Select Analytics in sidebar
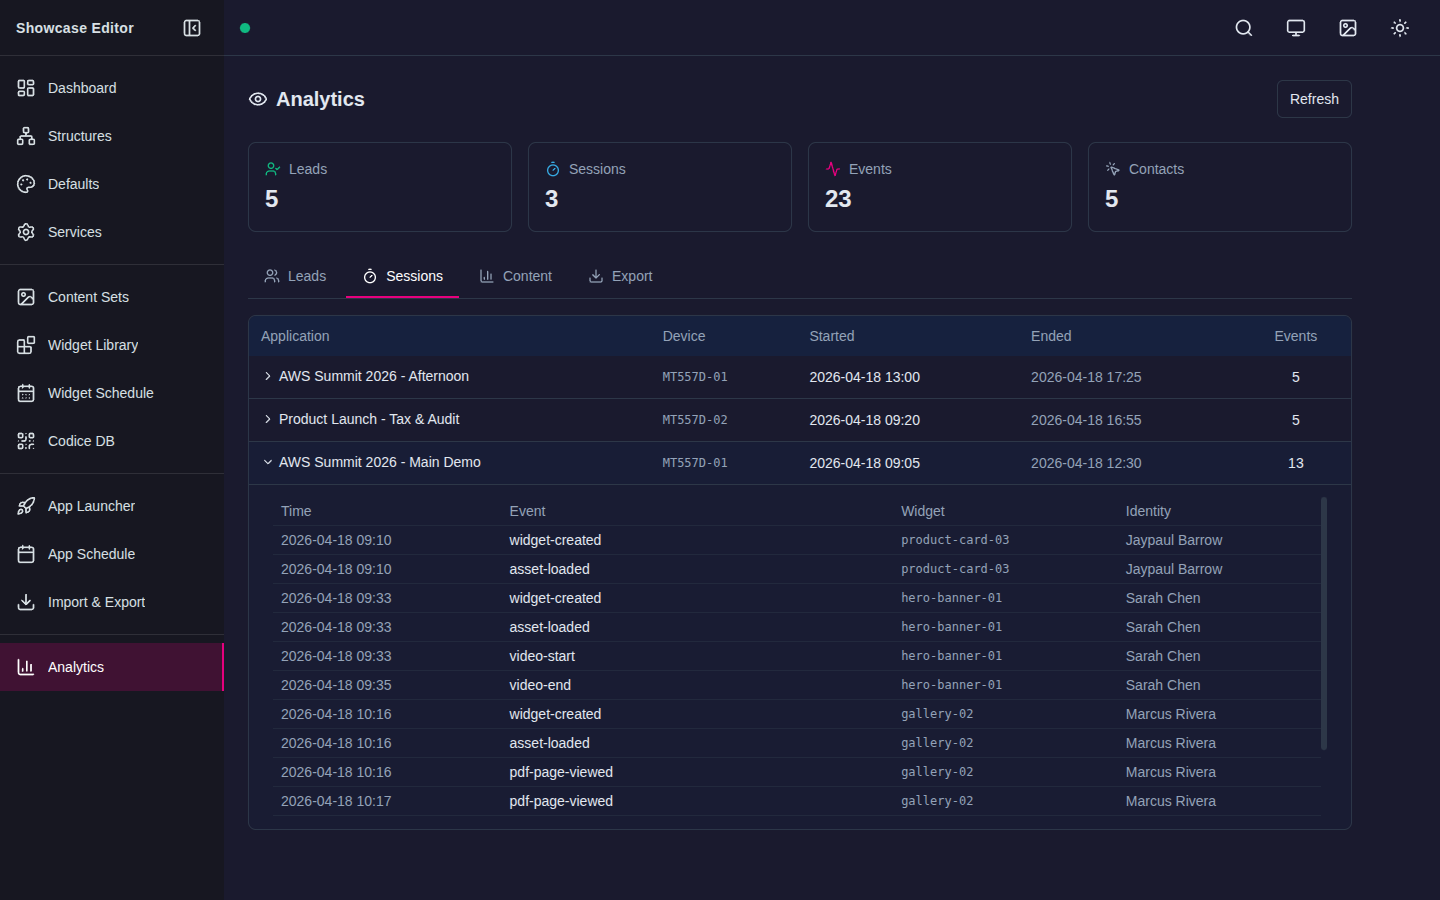 click(112, 667)
